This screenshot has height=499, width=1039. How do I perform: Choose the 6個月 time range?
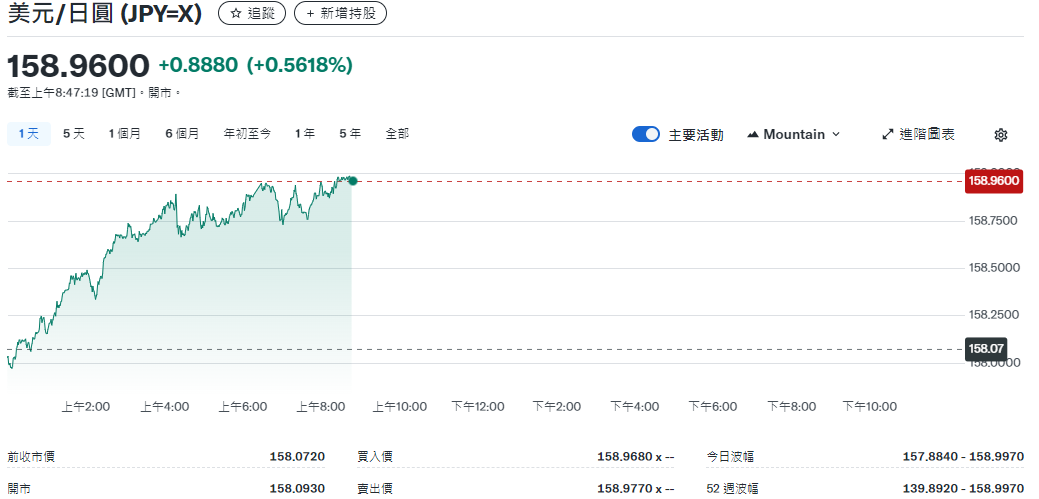point(182,133)
